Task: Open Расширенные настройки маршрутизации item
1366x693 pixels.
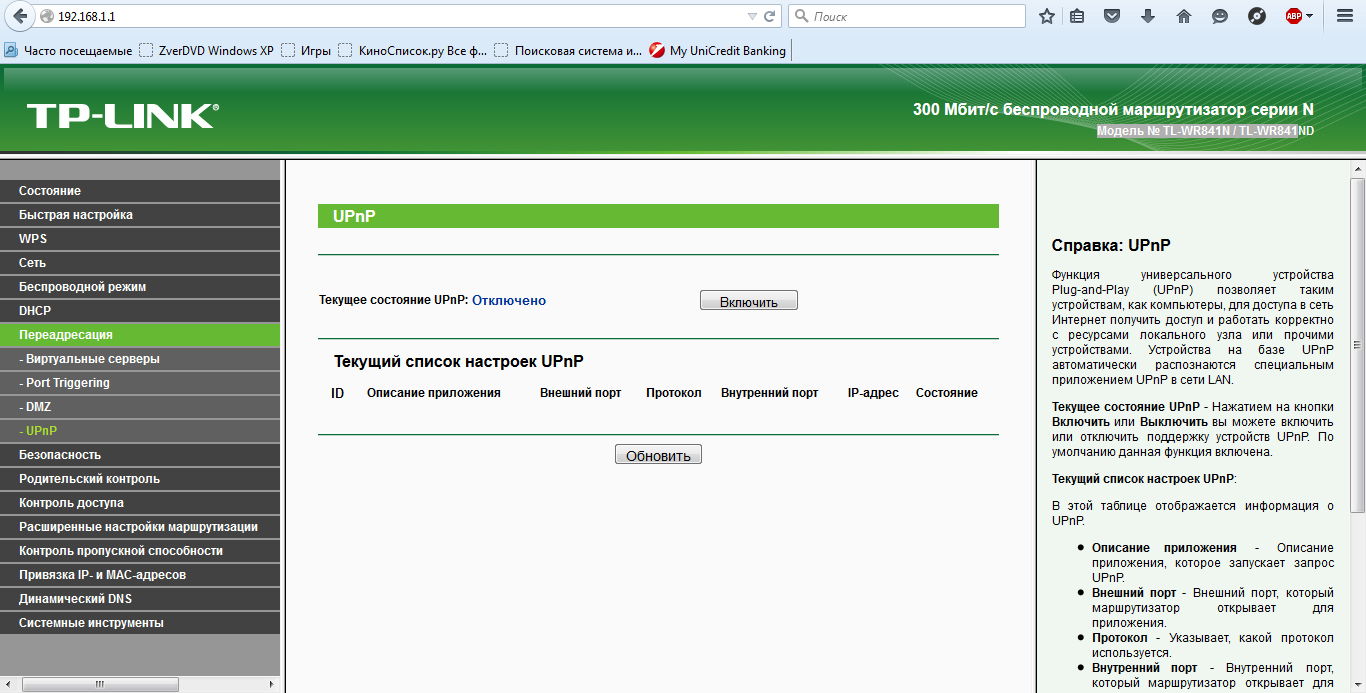Action: (x=140, y=527)
